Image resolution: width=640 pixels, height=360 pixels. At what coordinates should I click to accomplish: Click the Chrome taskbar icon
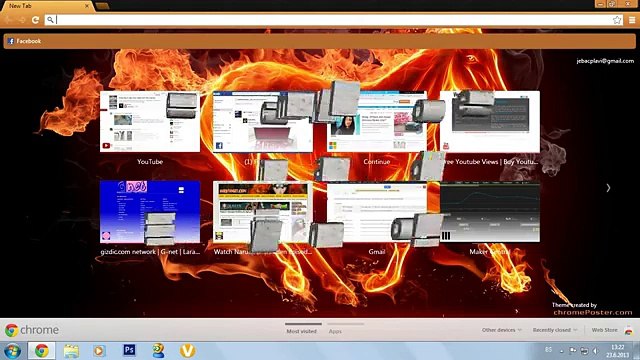[41, 351]
